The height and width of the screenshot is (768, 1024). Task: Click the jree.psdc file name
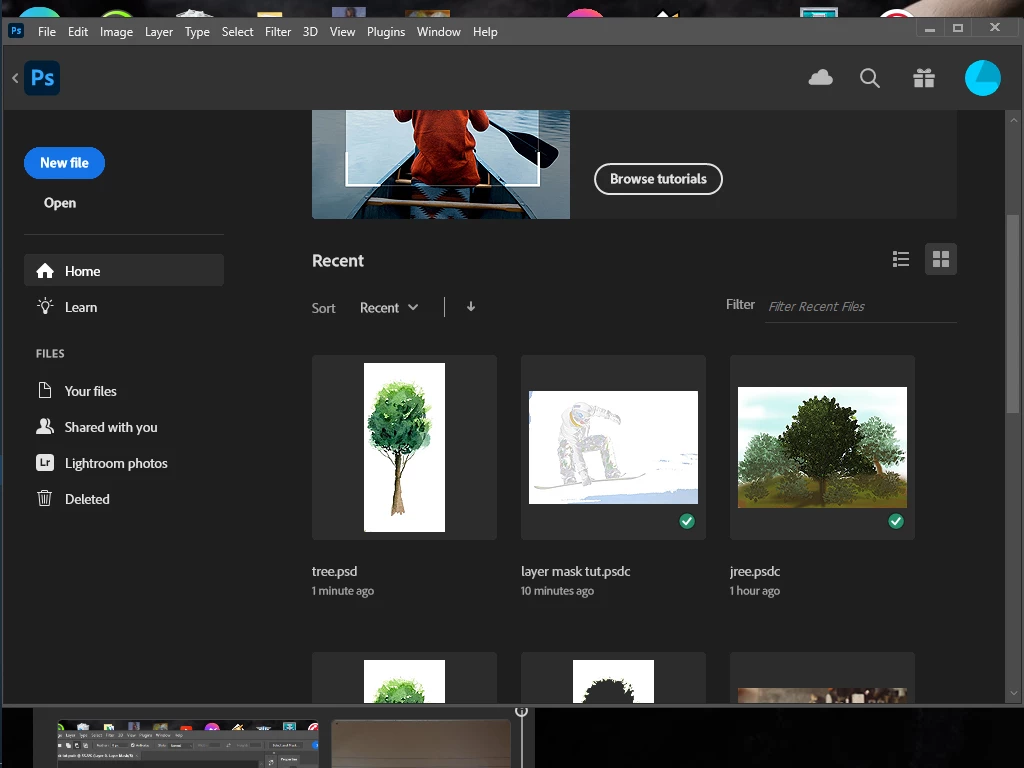tap(754, 571)
